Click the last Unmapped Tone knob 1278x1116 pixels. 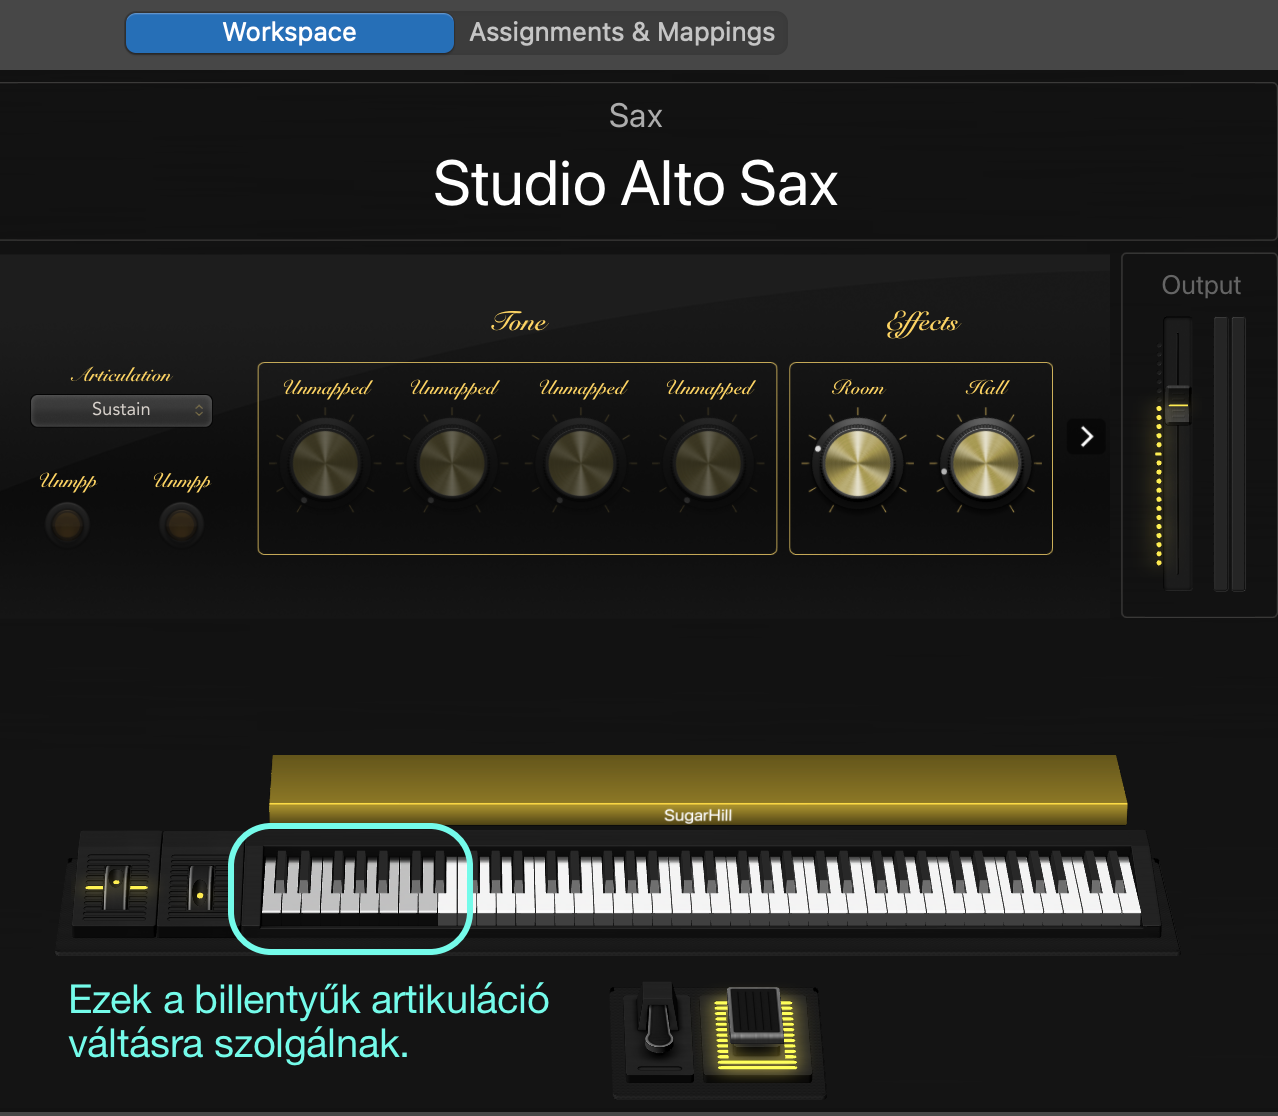click(708, 464)
